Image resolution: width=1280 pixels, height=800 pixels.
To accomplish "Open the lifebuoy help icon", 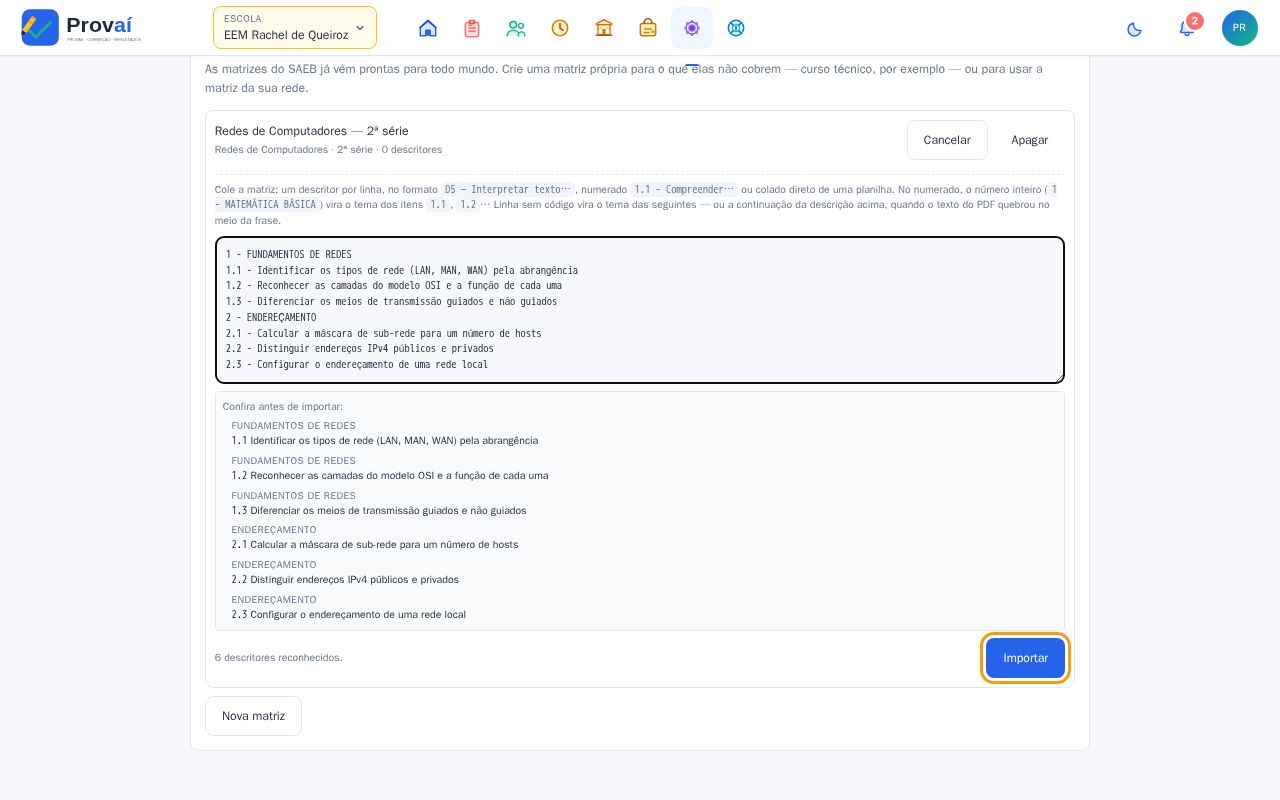I will click(x=736, y=28).
